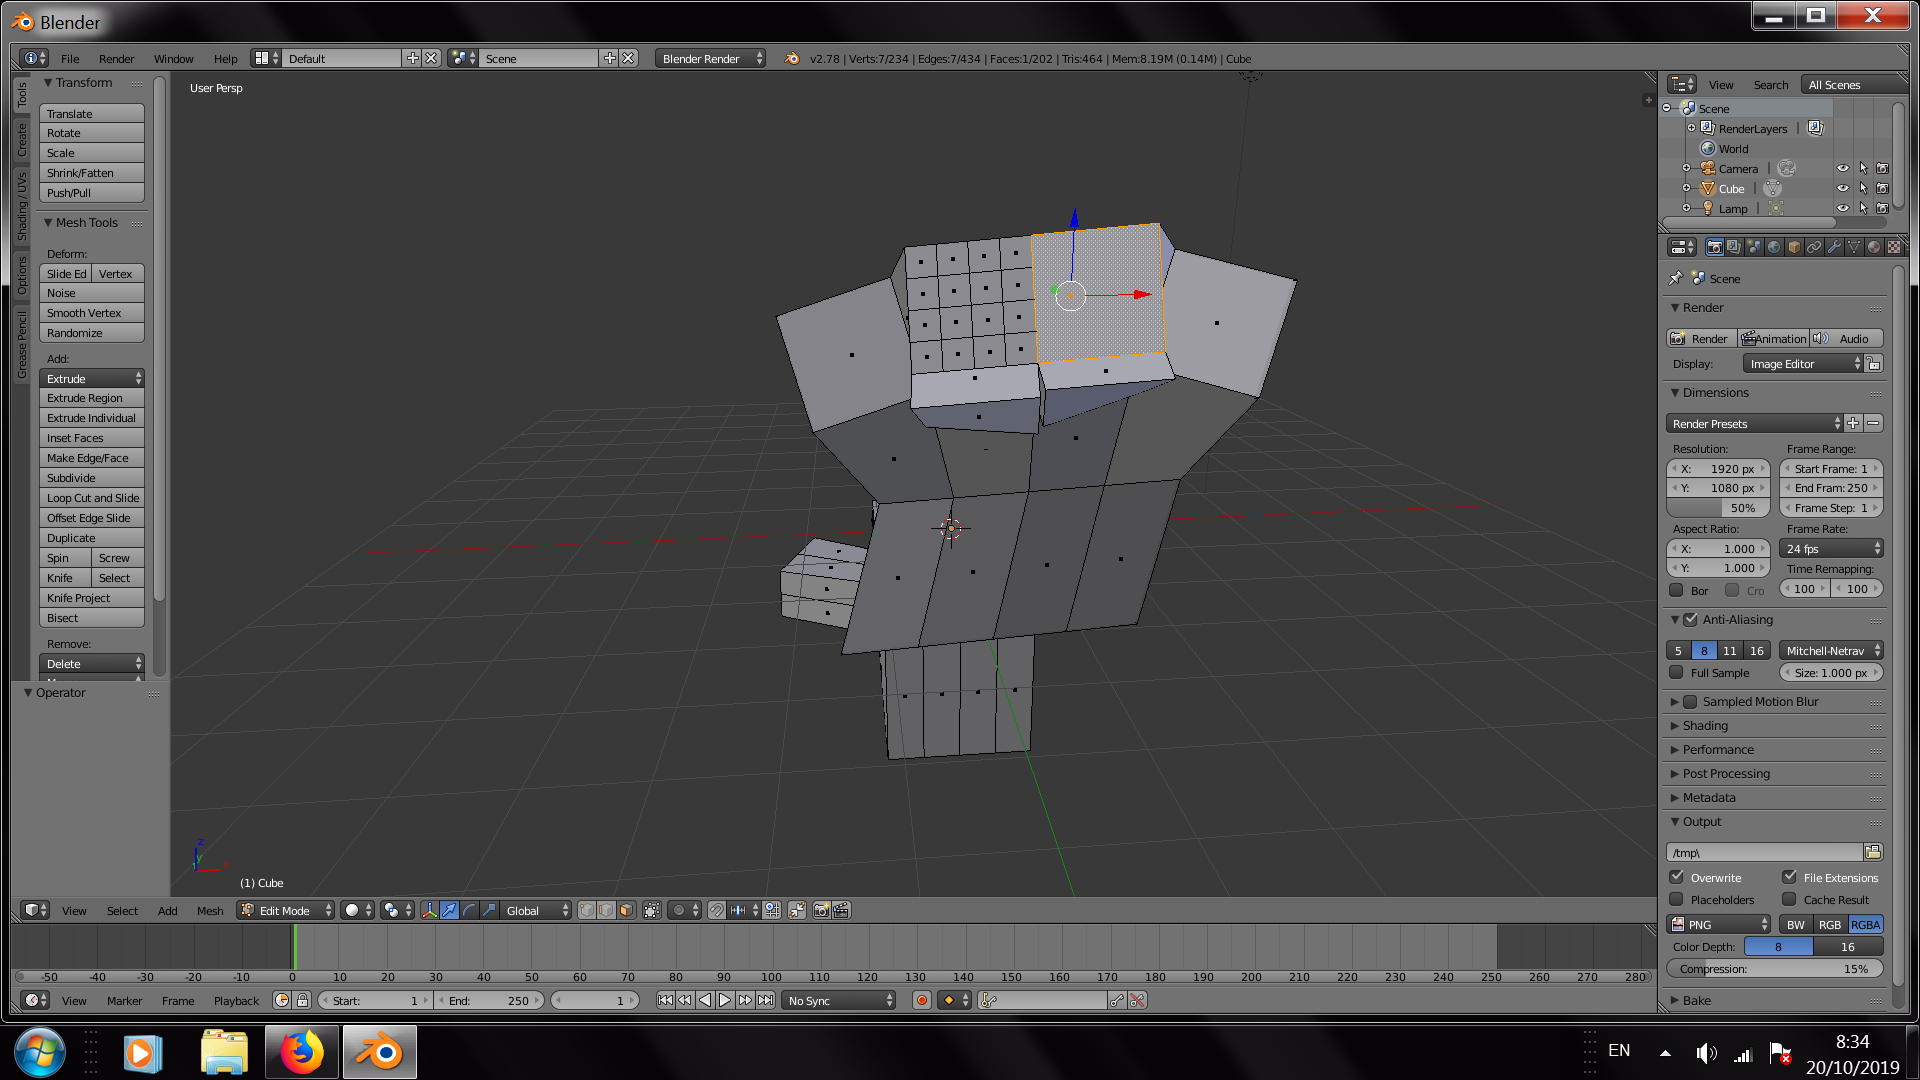The width and height of the screenshot is (1920, 1080).
Task: Open the Blender Render engine dropdown
Action: 710,59
